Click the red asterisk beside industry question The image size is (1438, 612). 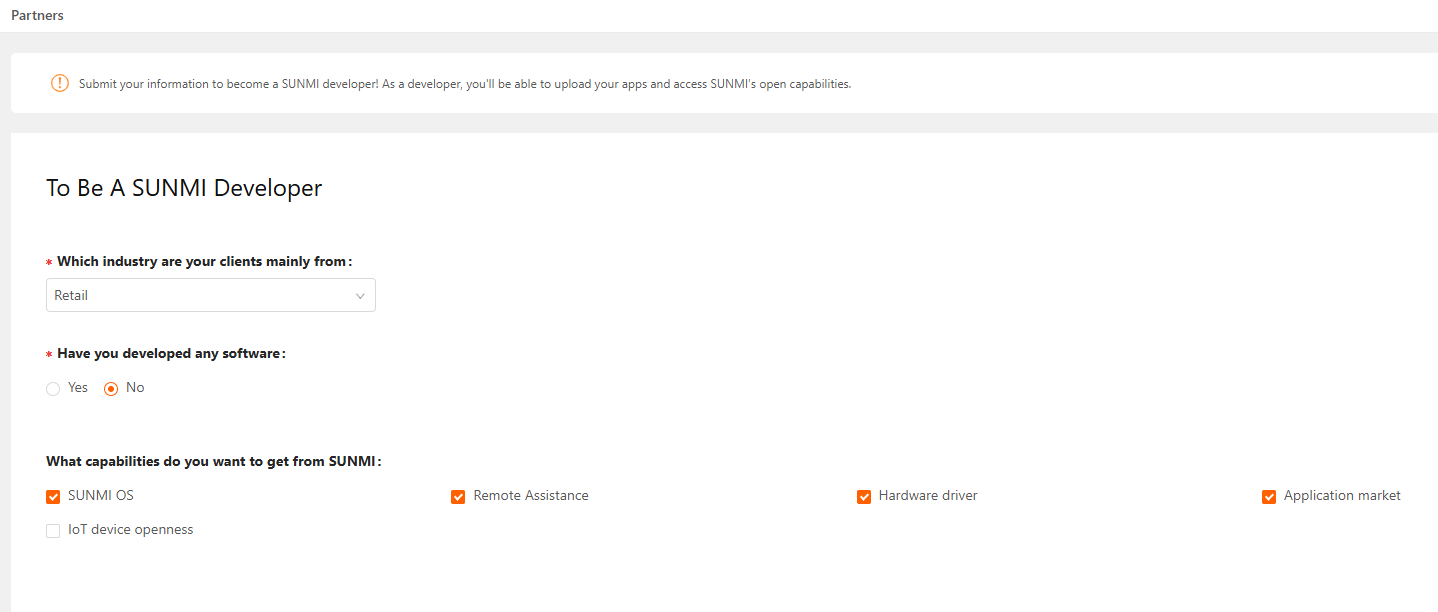(49, 263)
